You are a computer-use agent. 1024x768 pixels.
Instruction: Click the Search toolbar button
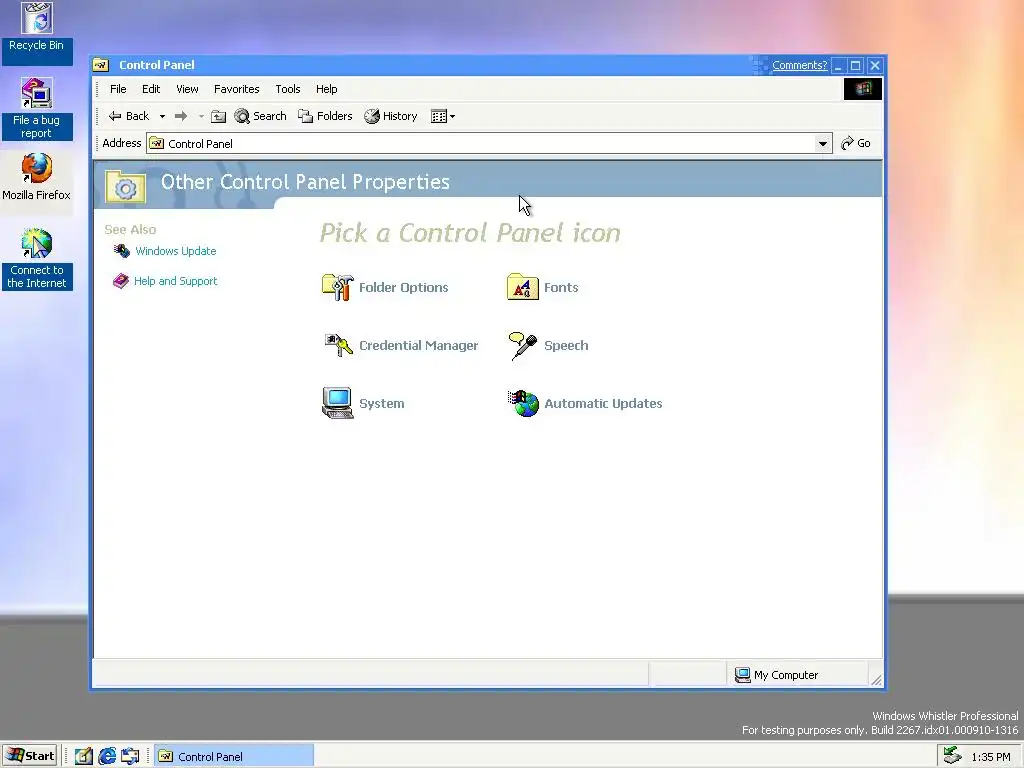[x=260, y=116]
